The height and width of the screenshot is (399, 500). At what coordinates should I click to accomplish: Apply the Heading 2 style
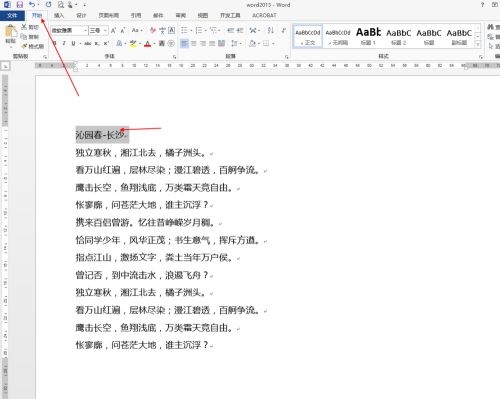coord(398,36)
